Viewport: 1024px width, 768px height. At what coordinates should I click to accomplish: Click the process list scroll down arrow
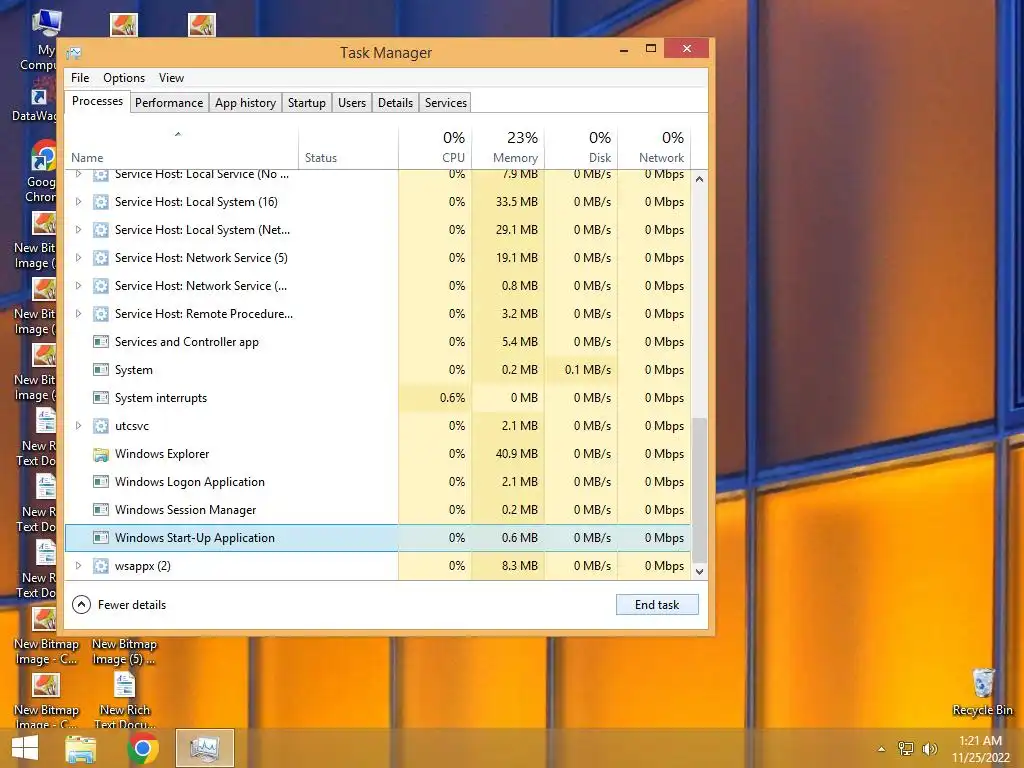[x=699, y=571]
